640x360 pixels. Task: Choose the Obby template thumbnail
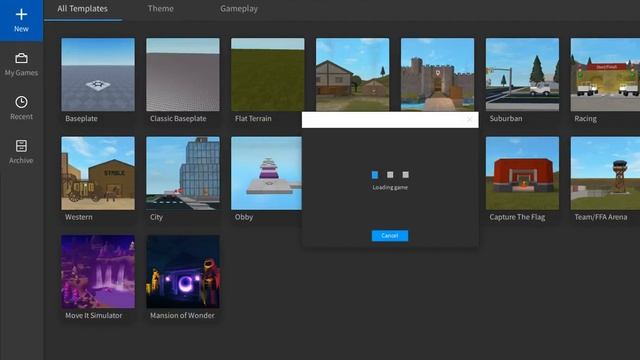pyautogui.click(x=266, y=173)
